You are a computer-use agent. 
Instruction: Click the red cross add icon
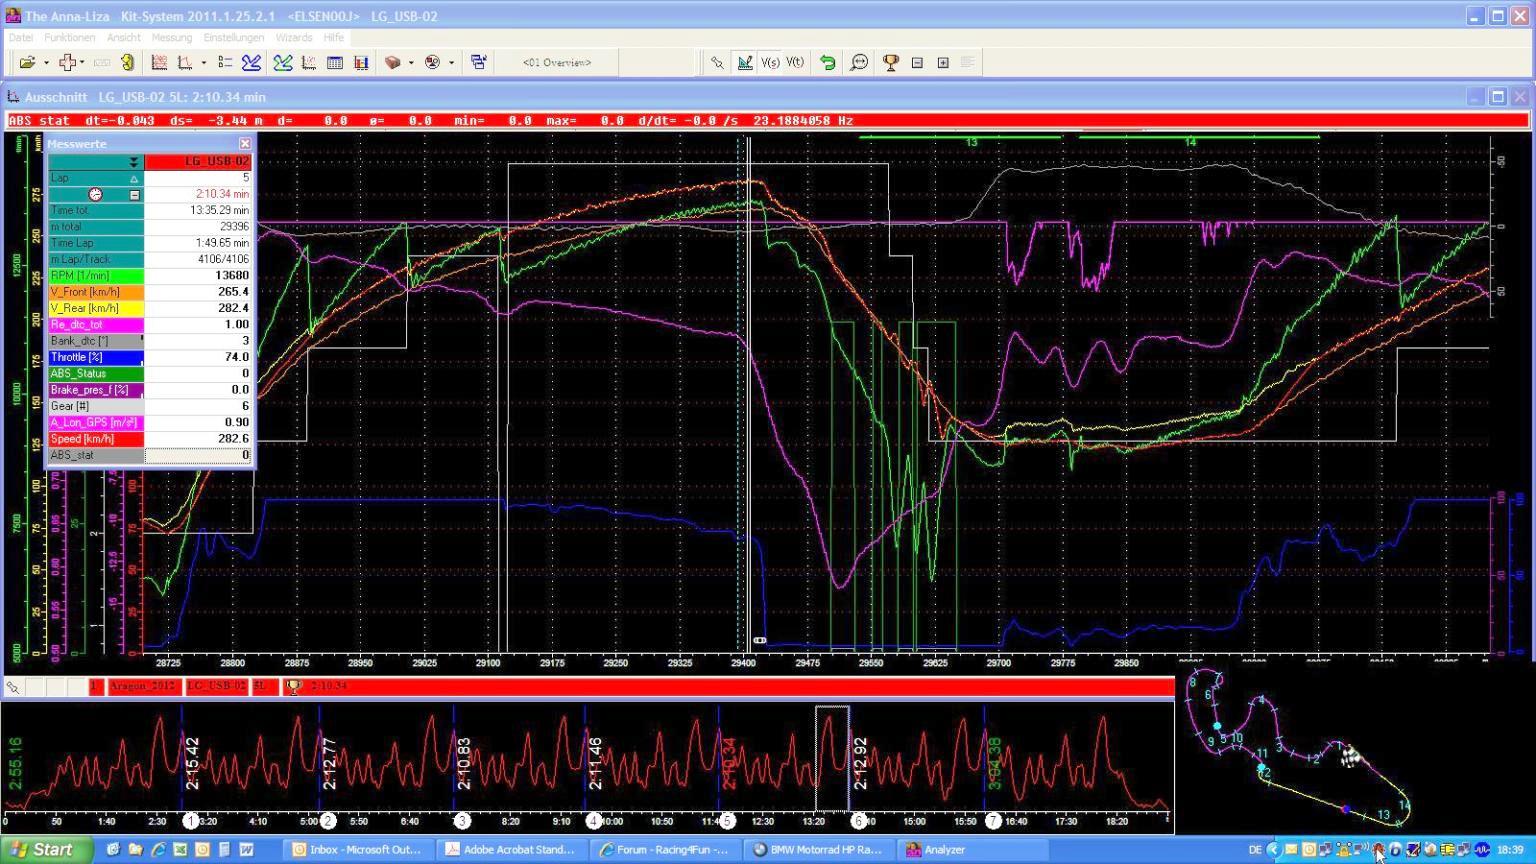click(x=67, y=62)
